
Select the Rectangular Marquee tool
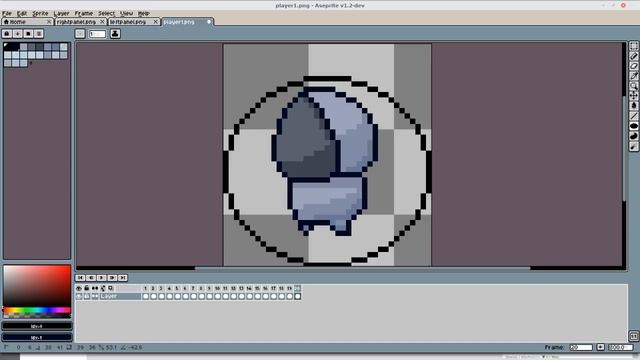tap(633, 46)
